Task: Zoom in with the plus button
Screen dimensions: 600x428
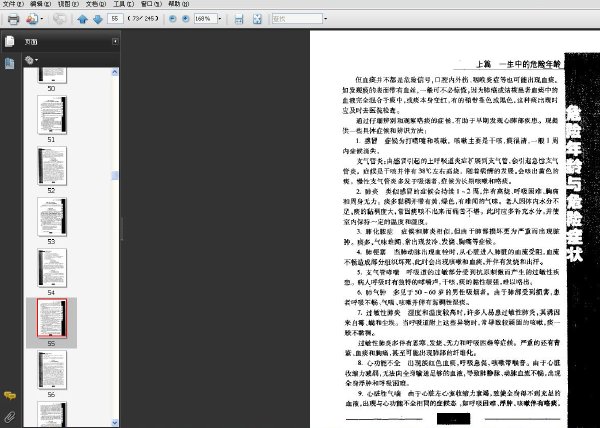Action: [186, 18]
